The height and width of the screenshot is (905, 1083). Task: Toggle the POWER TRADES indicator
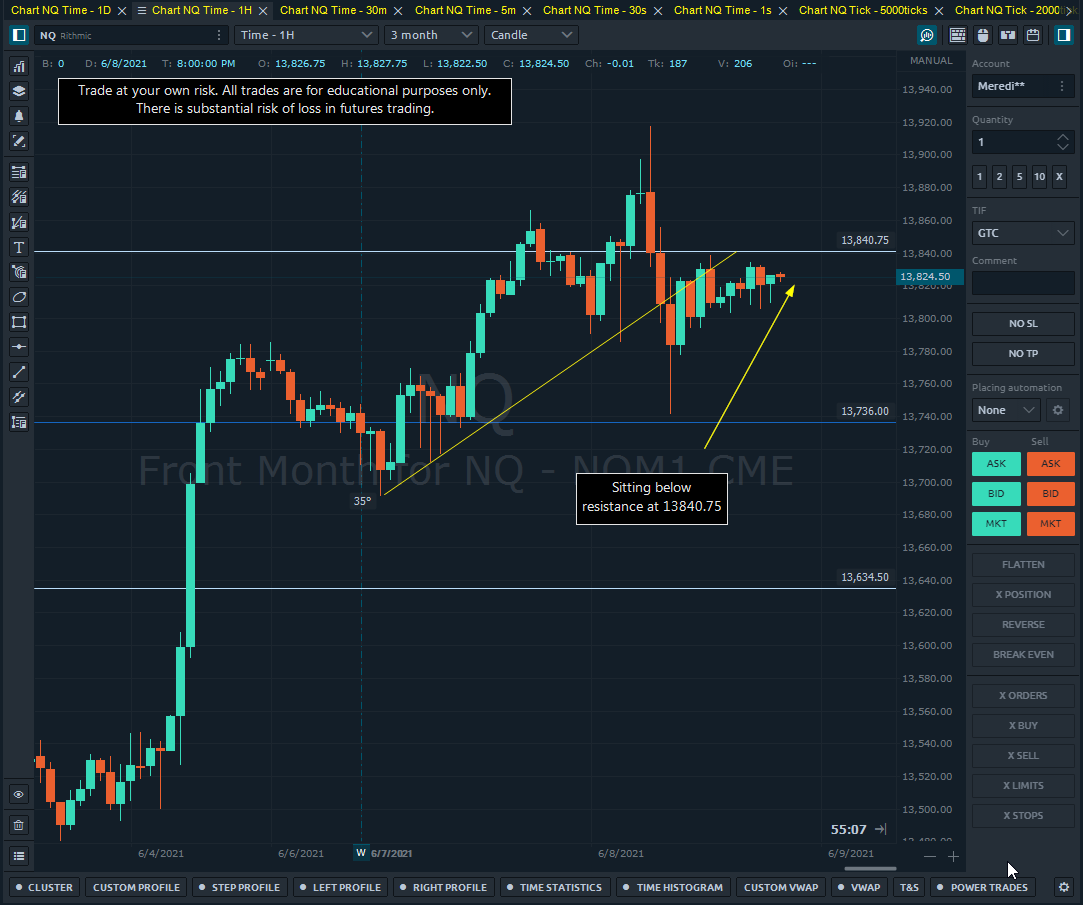pyautogui.click(x=982, y=887)
